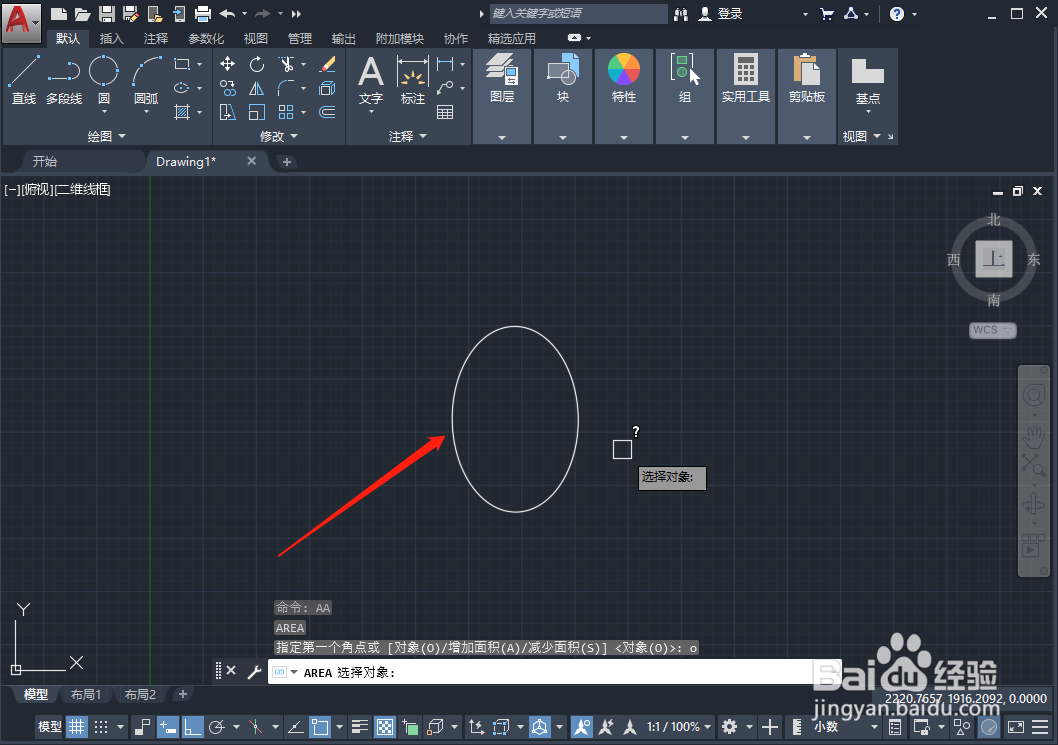Expand the Draw (绘图) panel dropdown
Image resolution: width=1058 pixels, height=745 pixels.
coord(107,136)
